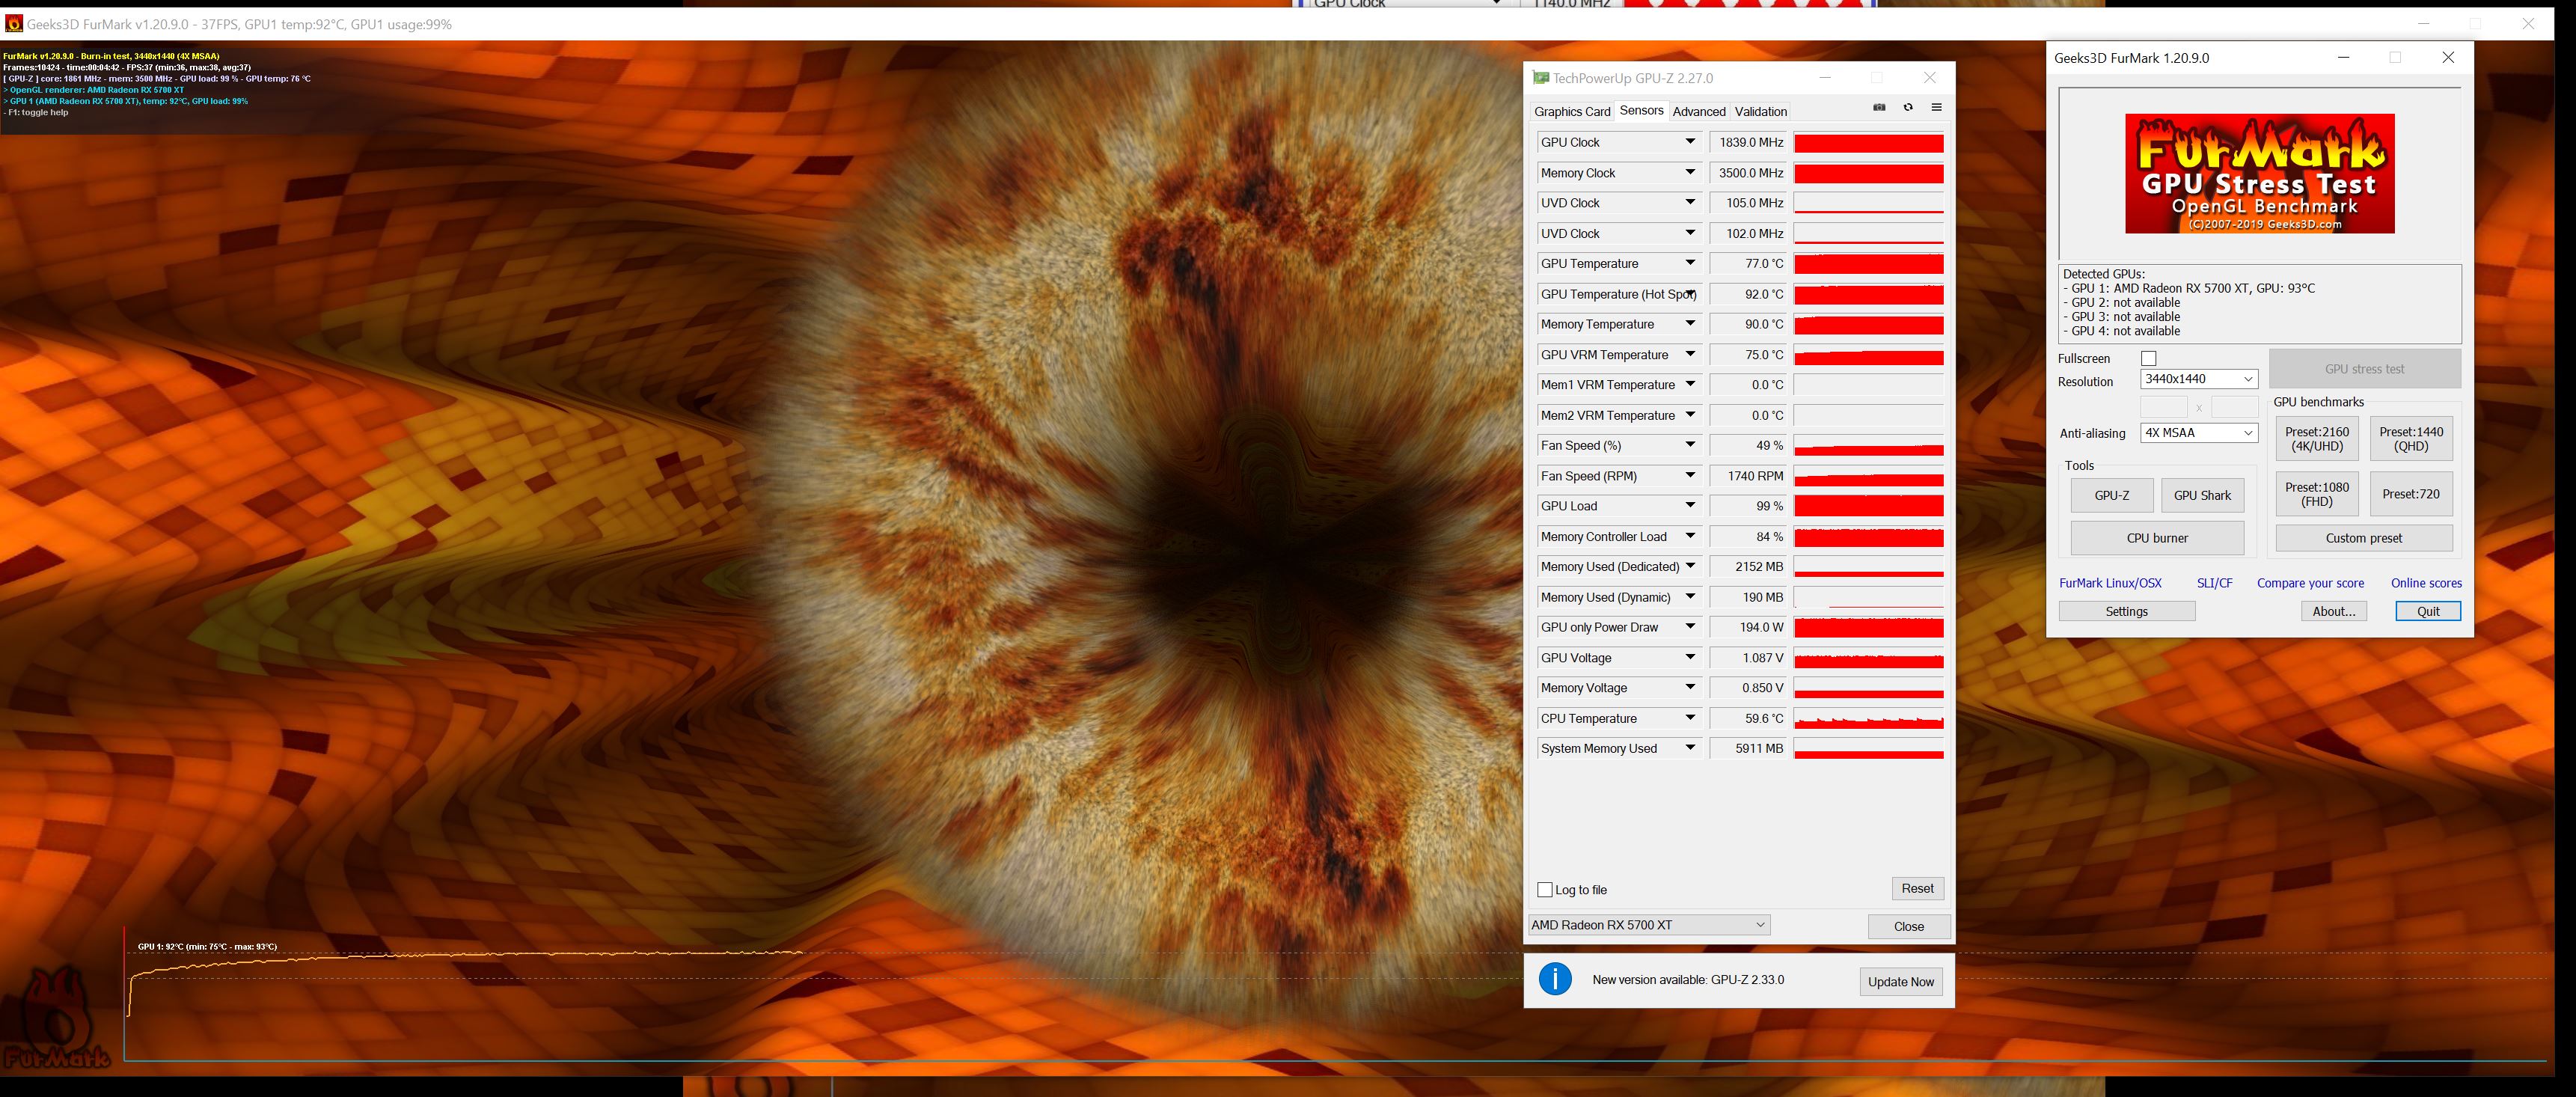This screenshot has width=2576, height=1097.
Task: Expand the GPU VRM Temperature dropdown arrow
Action: (x=1690, y=354)
